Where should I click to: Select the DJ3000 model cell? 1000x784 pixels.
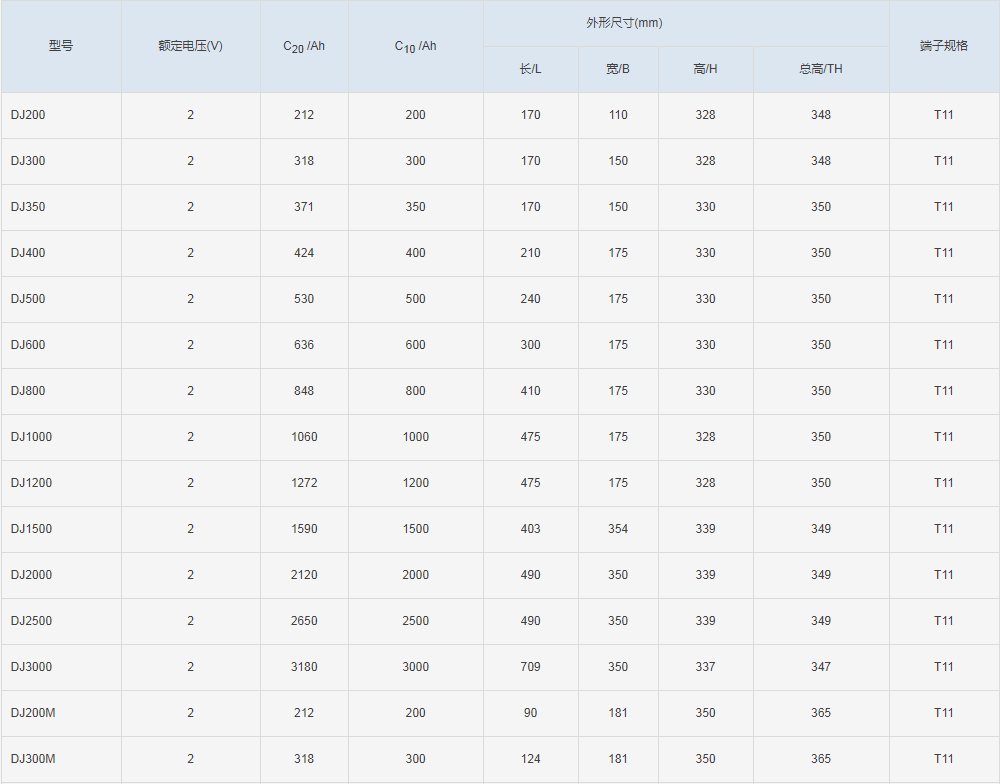click(31, 667)
